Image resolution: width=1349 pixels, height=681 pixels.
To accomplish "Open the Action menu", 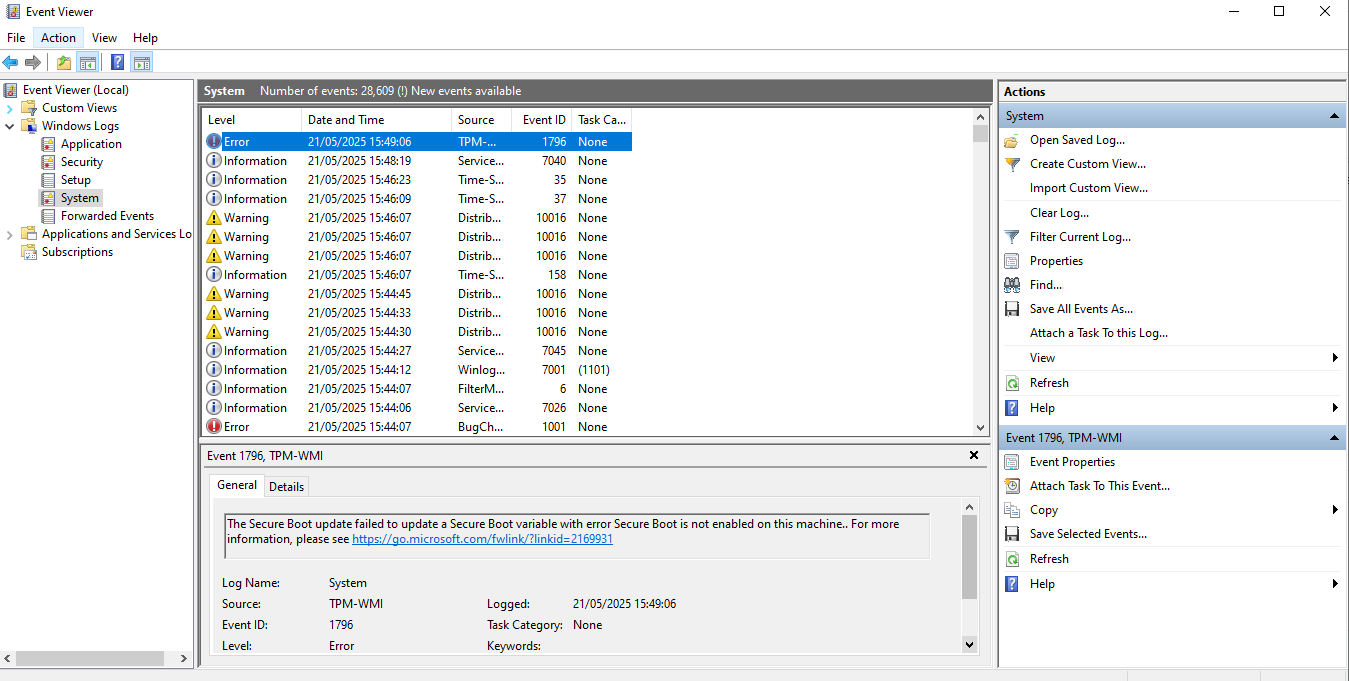I will click(x=58, y=38).
